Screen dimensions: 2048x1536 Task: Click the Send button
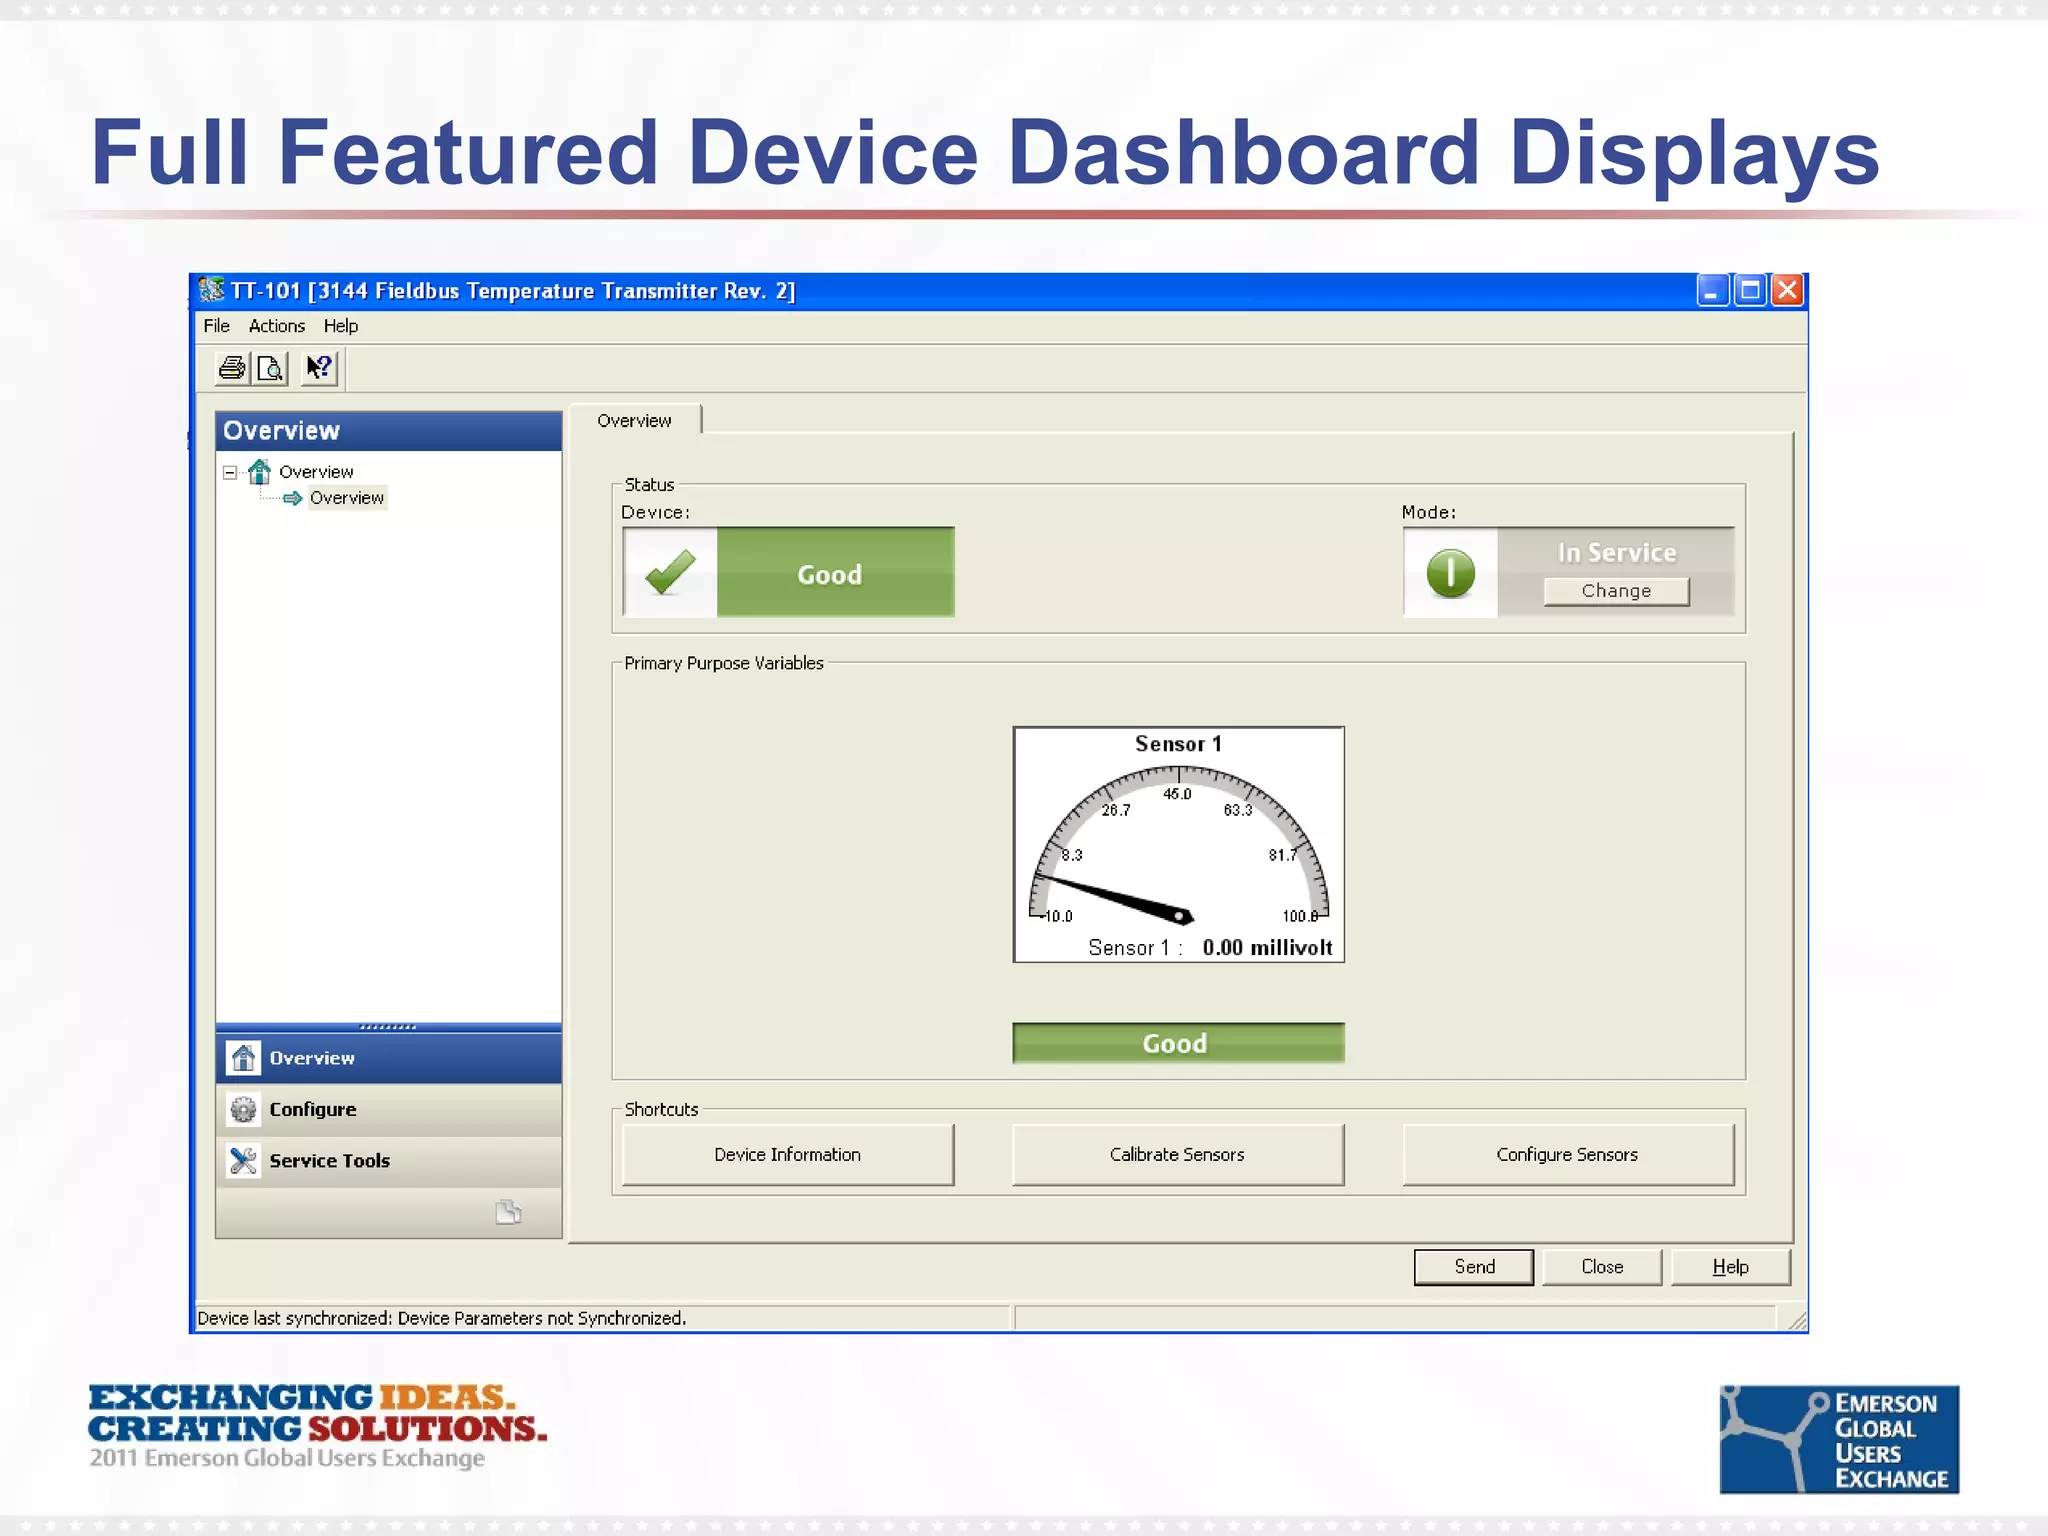[1474, 1267]
